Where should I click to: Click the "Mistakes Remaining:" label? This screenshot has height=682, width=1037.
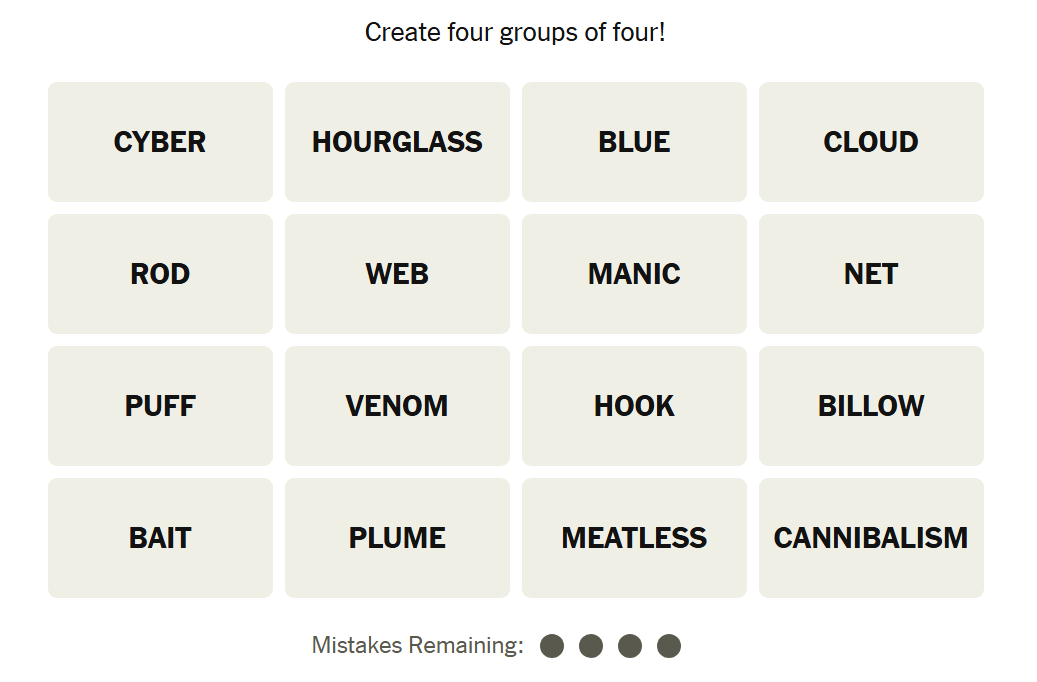coord(417,646)
